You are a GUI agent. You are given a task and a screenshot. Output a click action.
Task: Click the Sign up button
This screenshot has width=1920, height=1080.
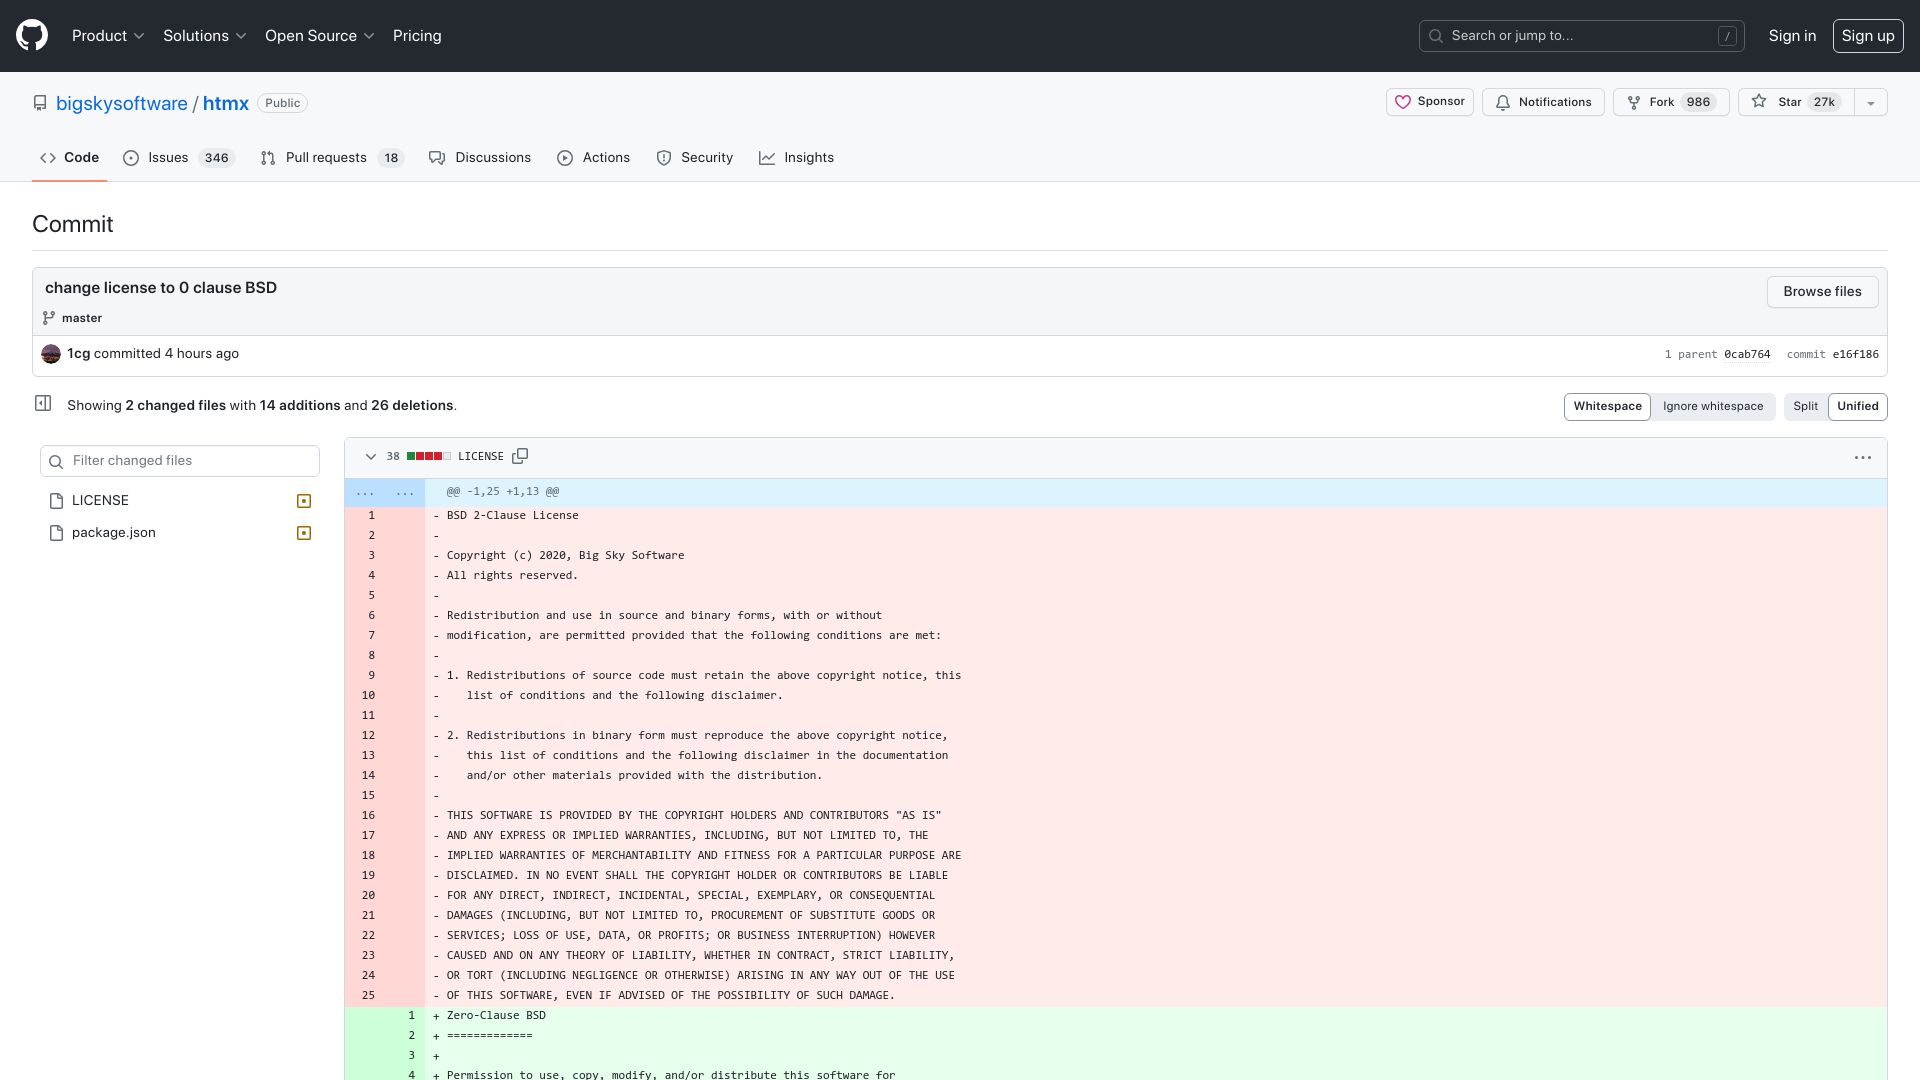point(1868,36)
